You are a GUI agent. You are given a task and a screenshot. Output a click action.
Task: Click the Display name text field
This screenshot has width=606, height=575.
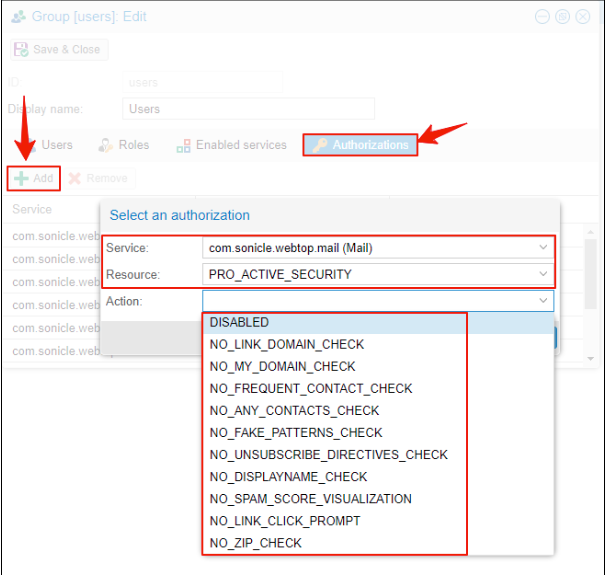point(248,109)
